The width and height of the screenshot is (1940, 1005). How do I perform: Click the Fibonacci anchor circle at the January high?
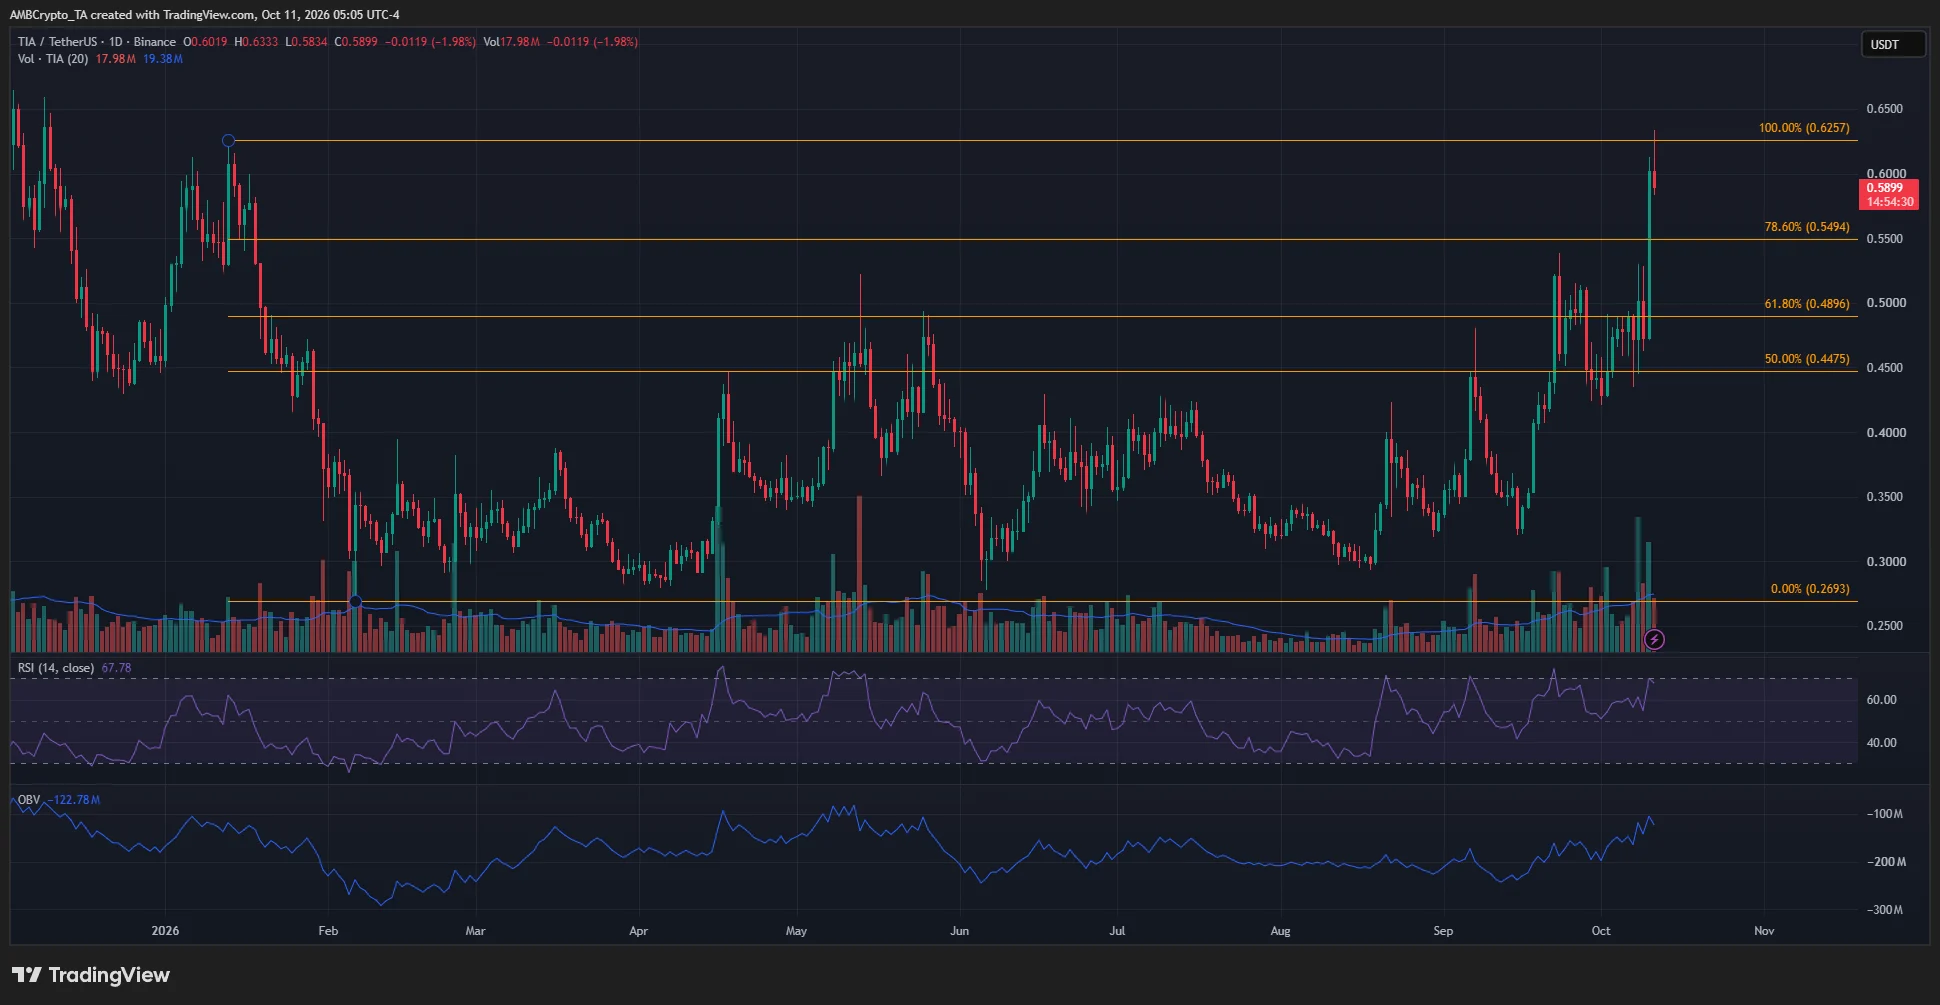point(228,141)
